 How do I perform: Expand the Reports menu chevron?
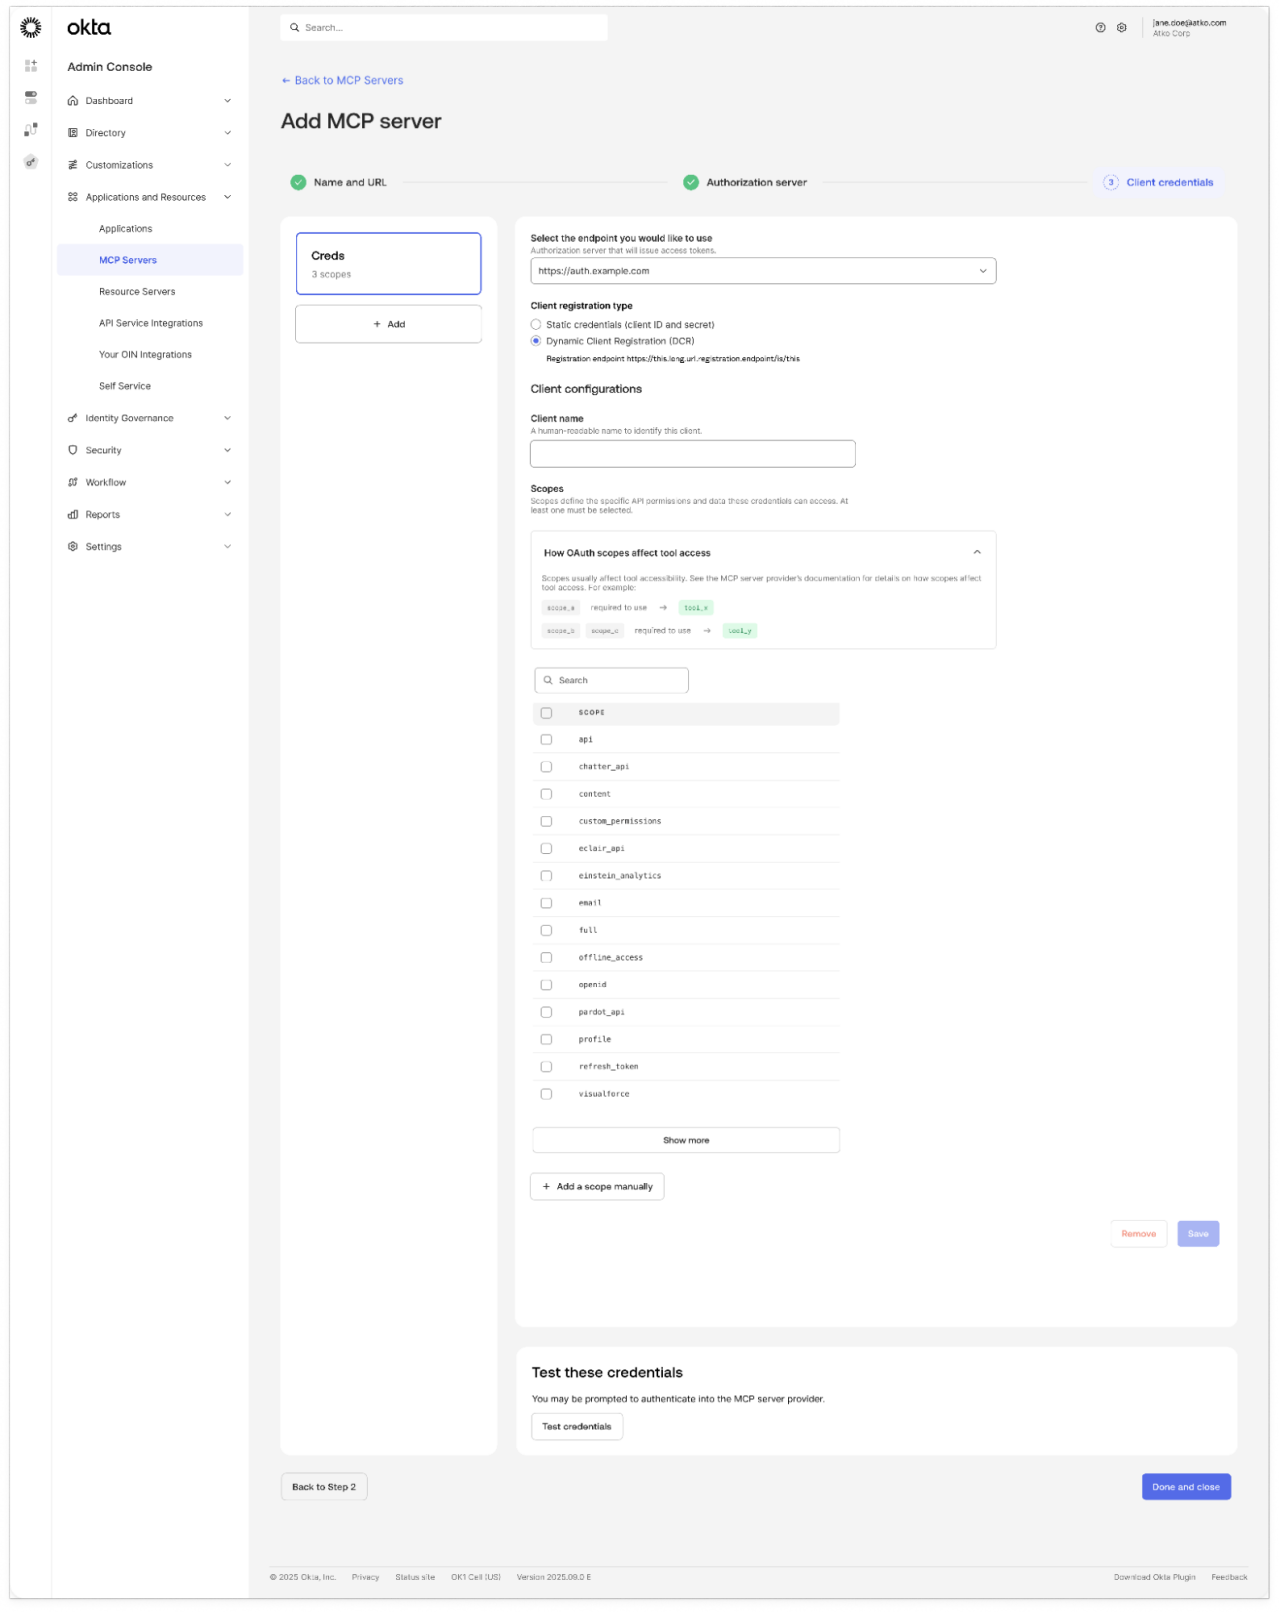[227, 515]
